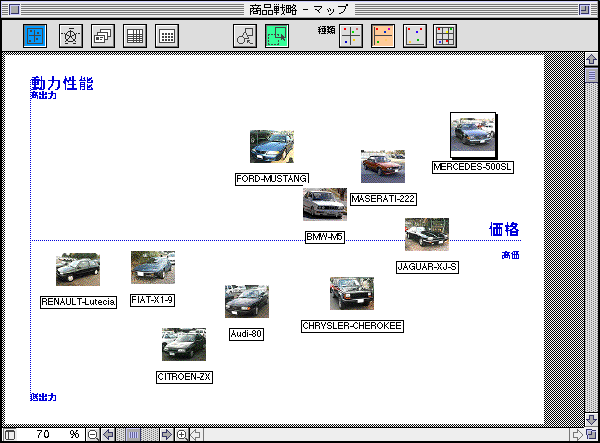Select the Audi 80 car photo
Viewport: 600px width, 443px height.
[247, 301]
